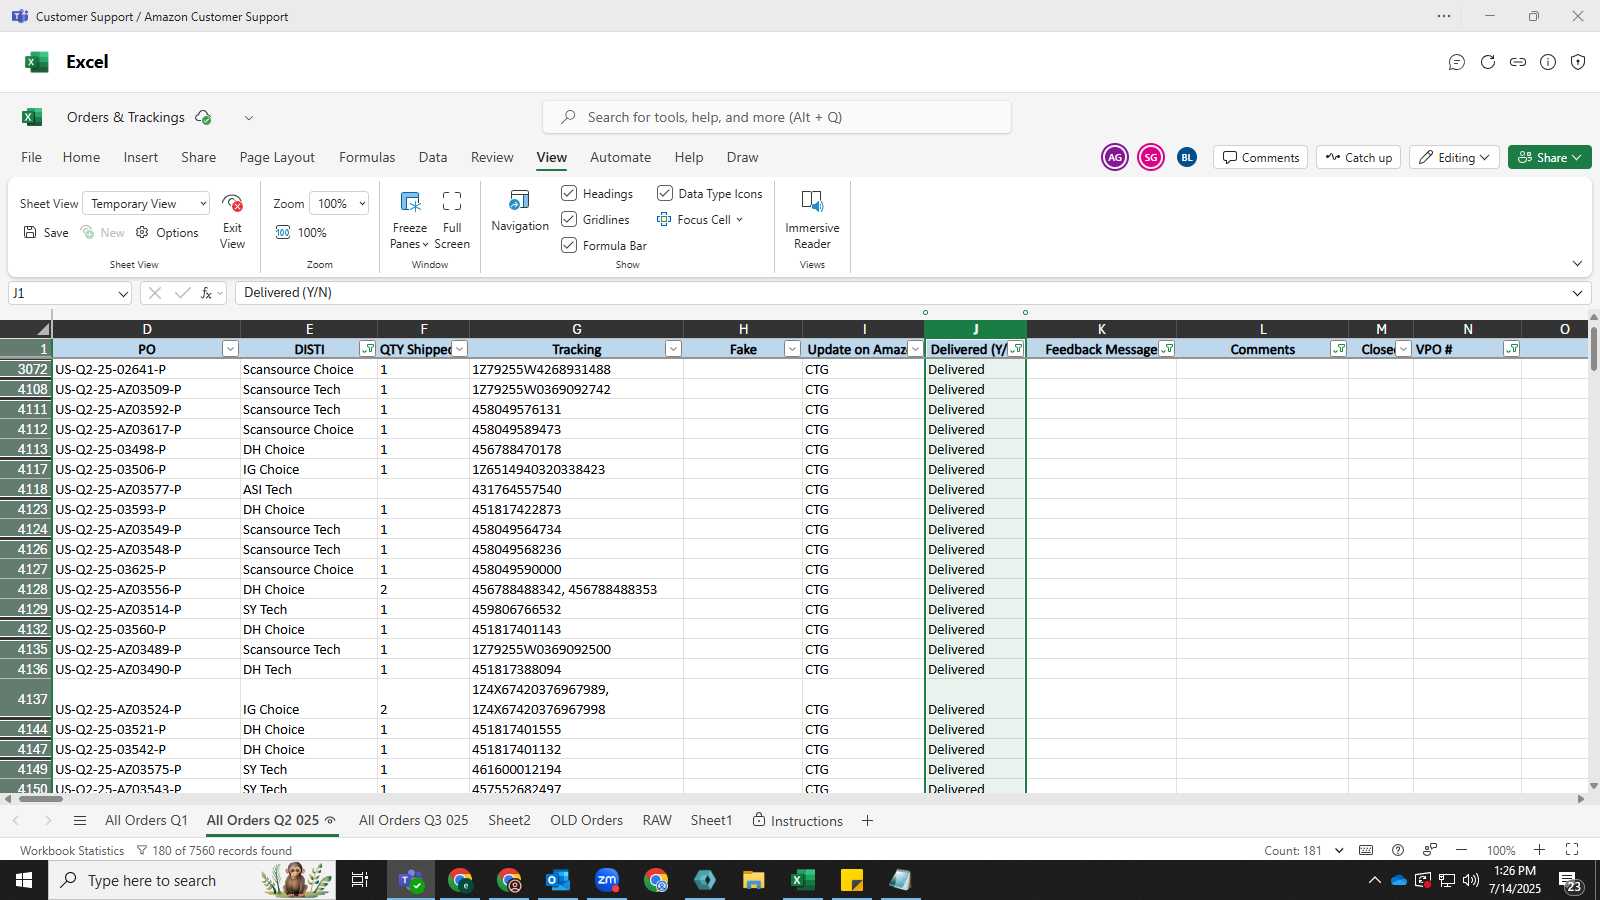This screenshot has height=900, width=1600.
Task: Open Delivered column filter dropdown
Action: pyautogui.click(x=1016, y=349)
